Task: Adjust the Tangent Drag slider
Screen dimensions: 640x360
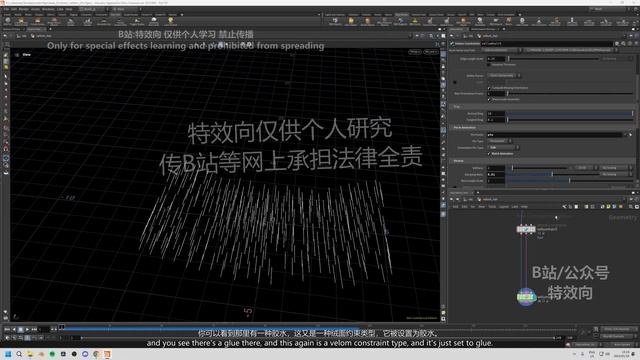Action: pos(570,120)
